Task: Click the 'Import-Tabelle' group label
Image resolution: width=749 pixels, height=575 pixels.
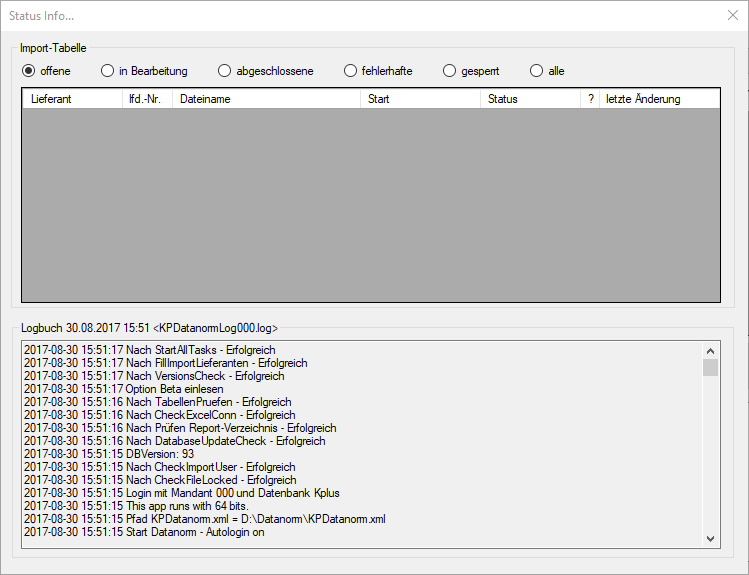Action: [x=53, y=48]
